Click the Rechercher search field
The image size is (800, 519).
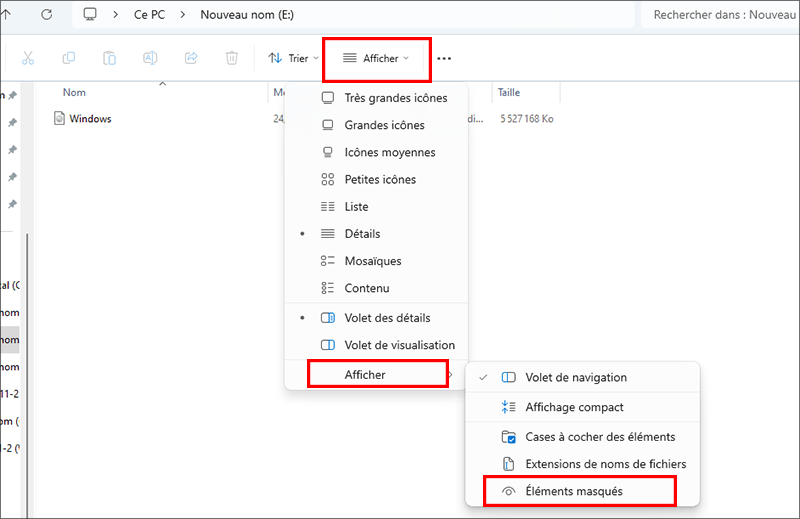pyautogui.click(x=720, y=15)
